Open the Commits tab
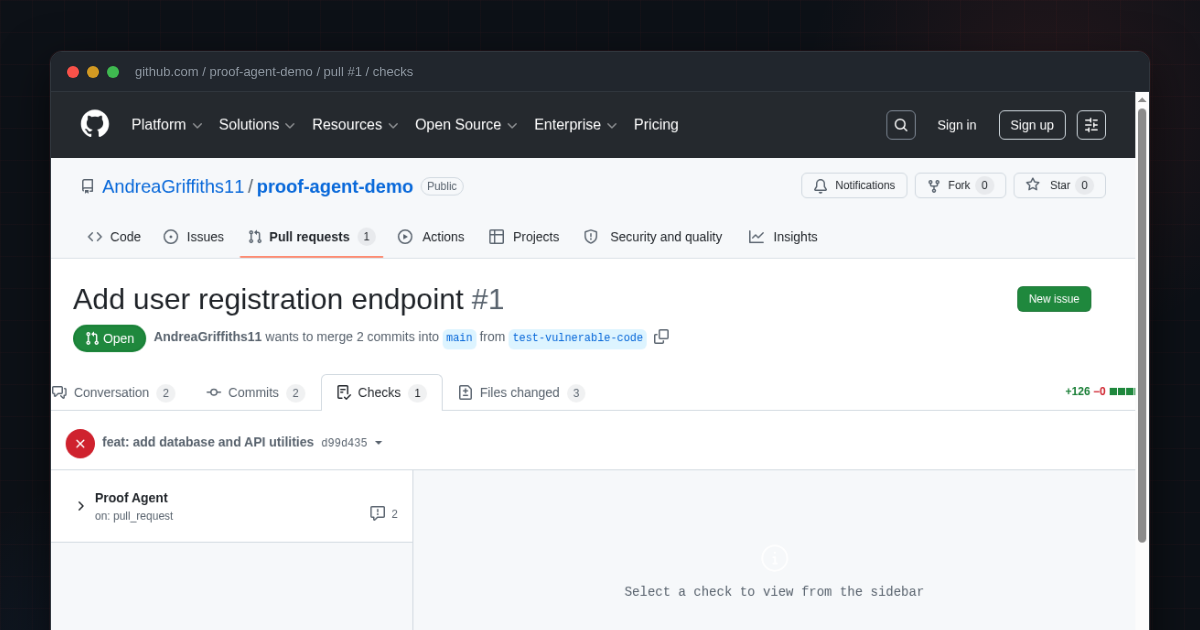 tap(254, 393)
